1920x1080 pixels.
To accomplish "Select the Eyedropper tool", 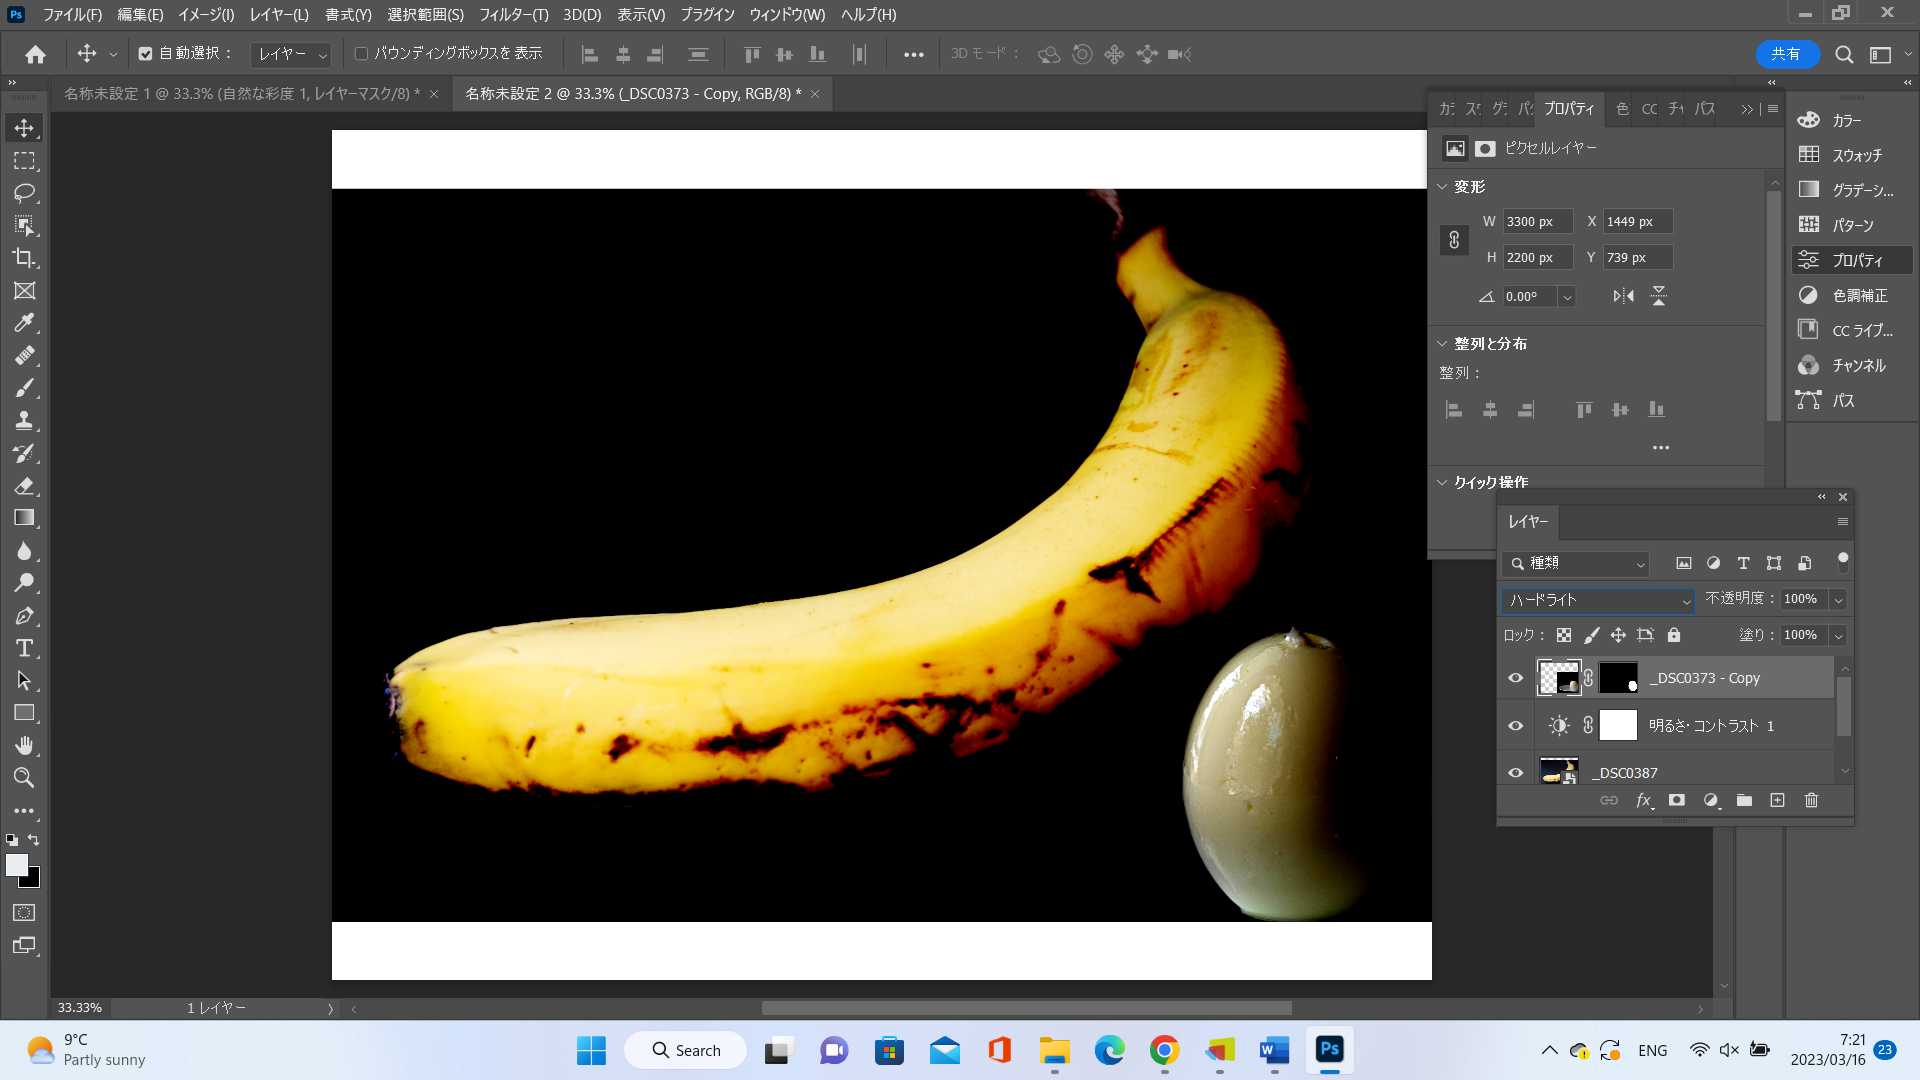I will (x=24, y=323).
